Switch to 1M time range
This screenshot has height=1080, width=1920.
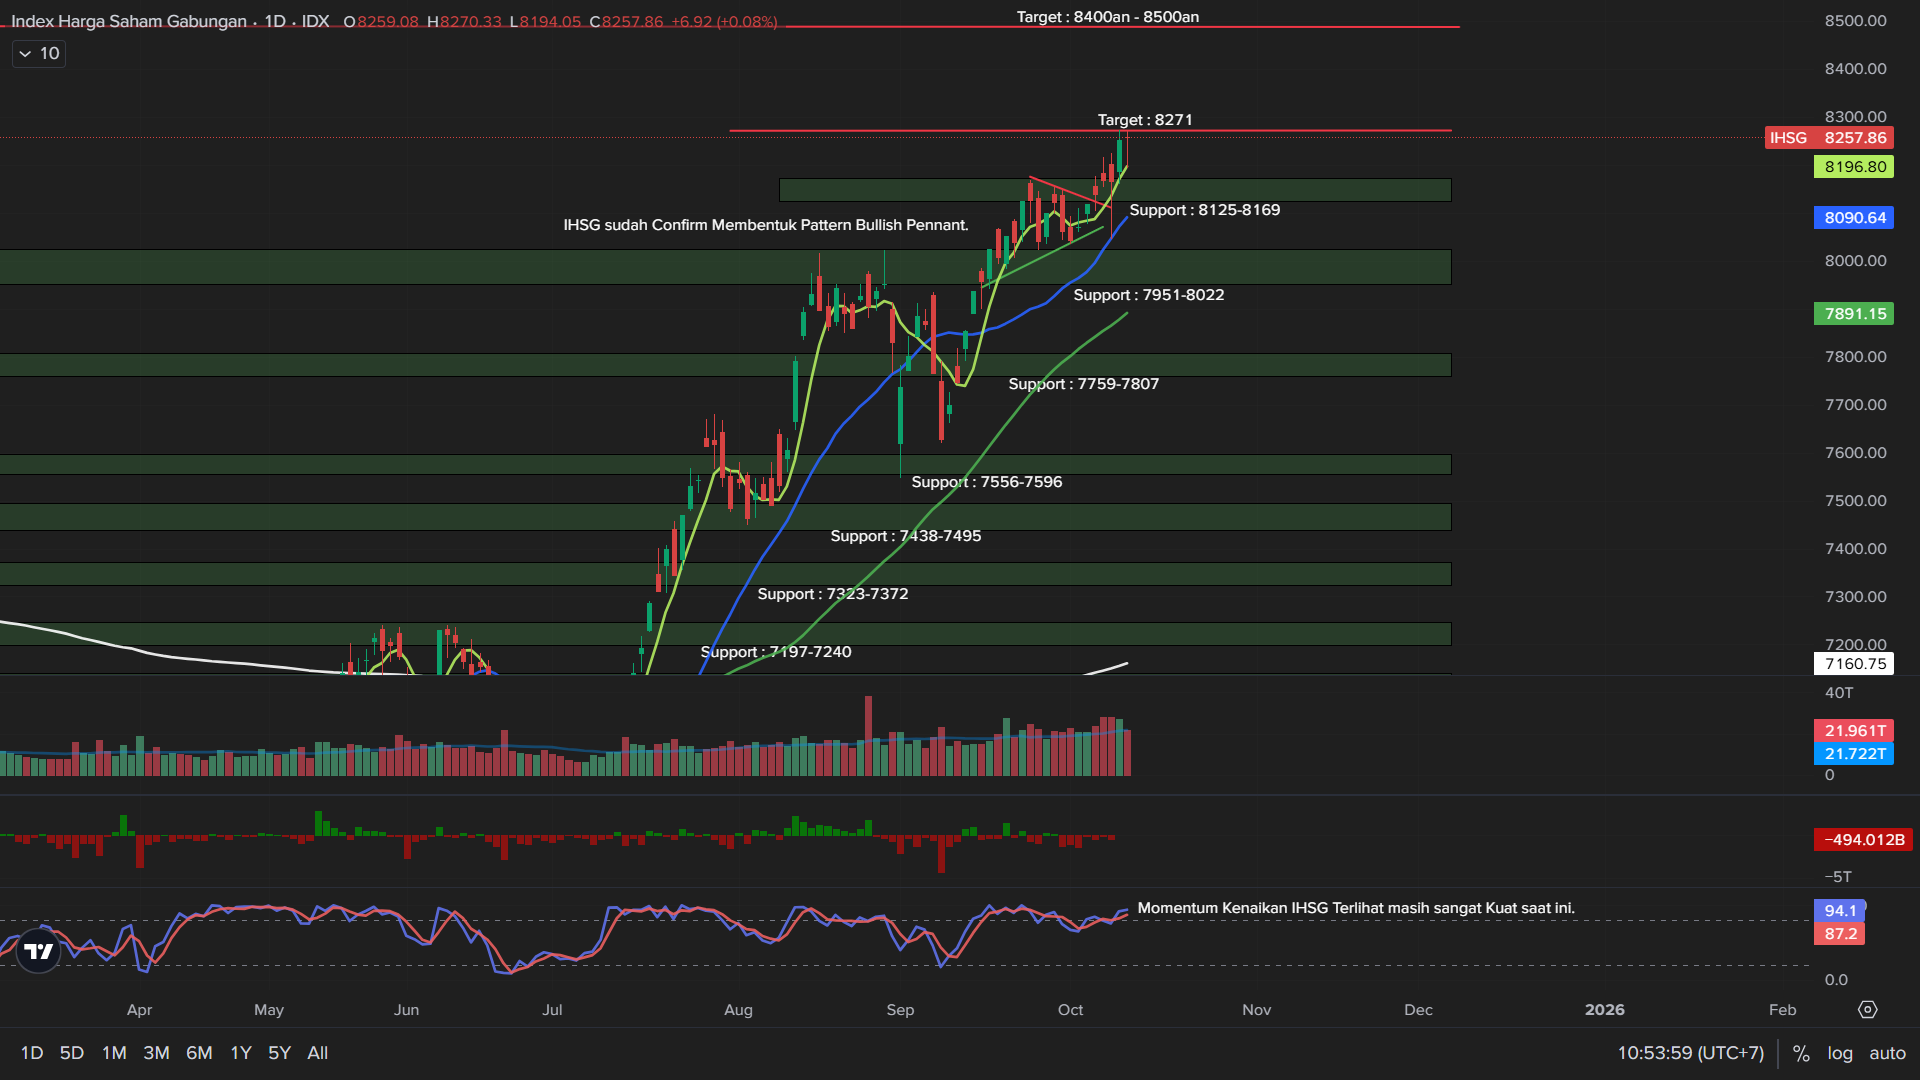114,1053
